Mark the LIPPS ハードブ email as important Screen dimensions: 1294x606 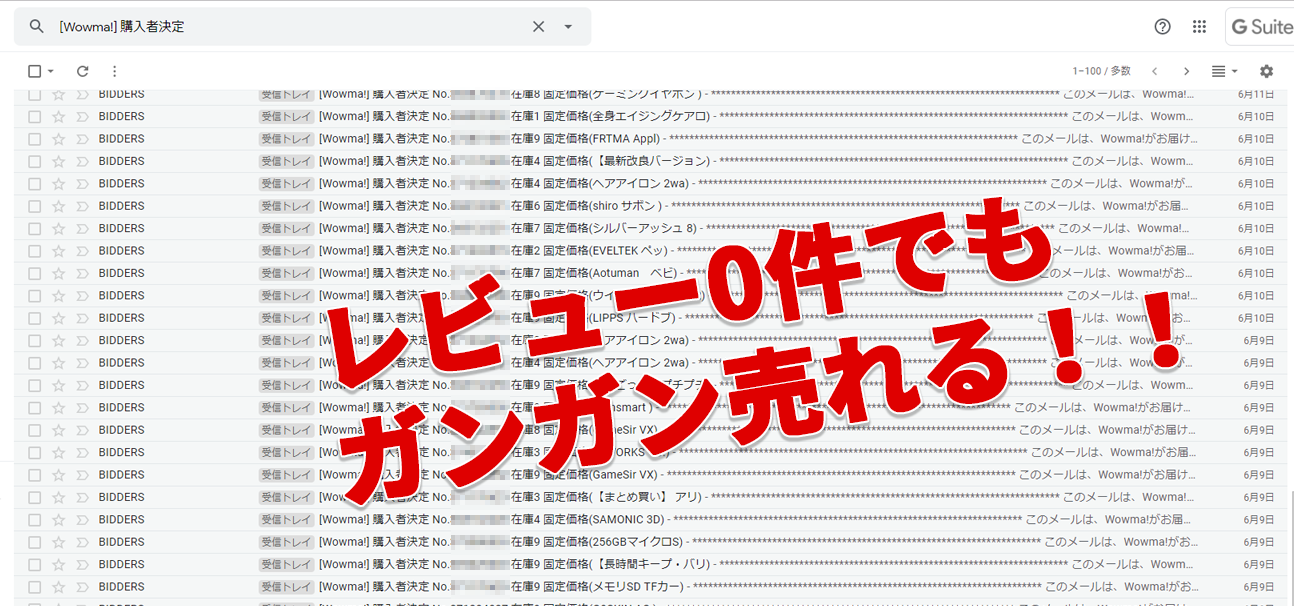[x=82, y=318]
